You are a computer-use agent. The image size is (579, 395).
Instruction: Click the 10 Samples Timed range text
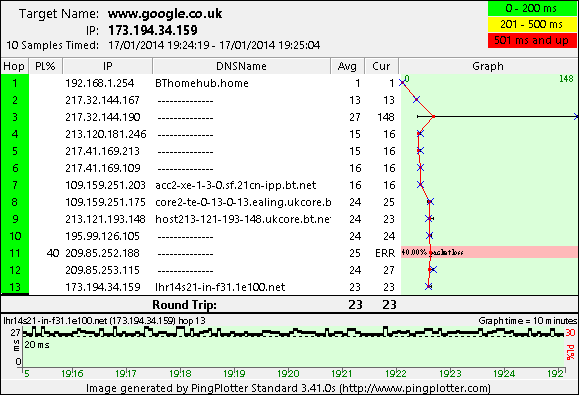(x=214, y=45)
